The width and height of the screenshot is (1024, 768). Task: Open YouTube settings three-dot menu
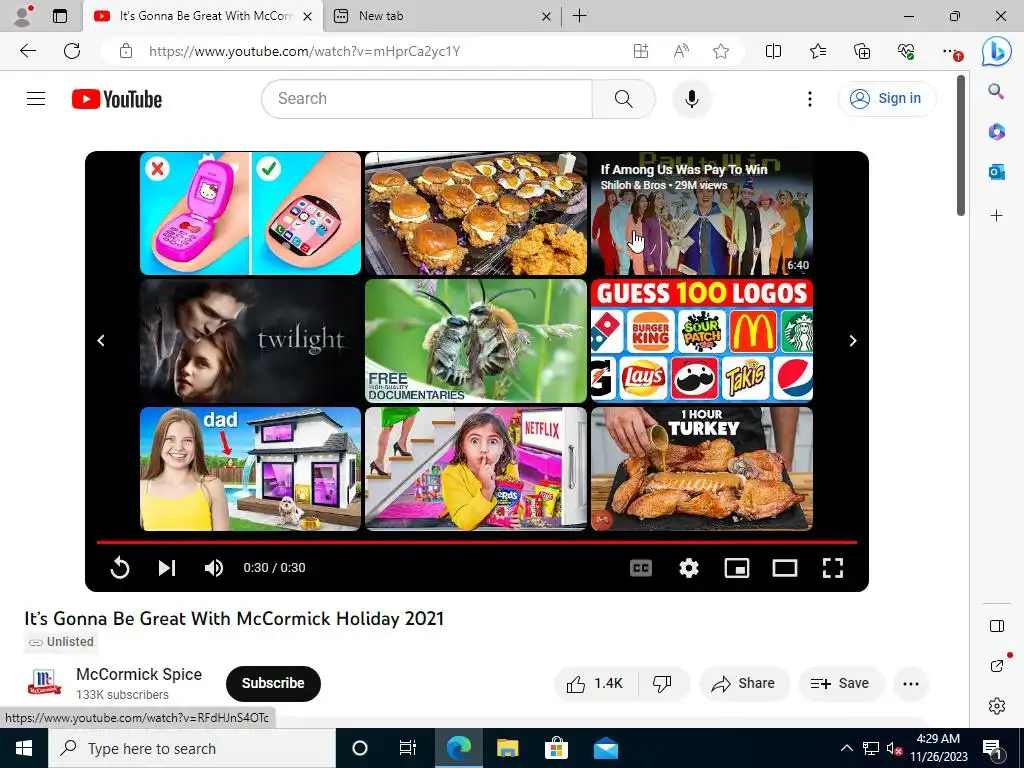pos(810,99)
